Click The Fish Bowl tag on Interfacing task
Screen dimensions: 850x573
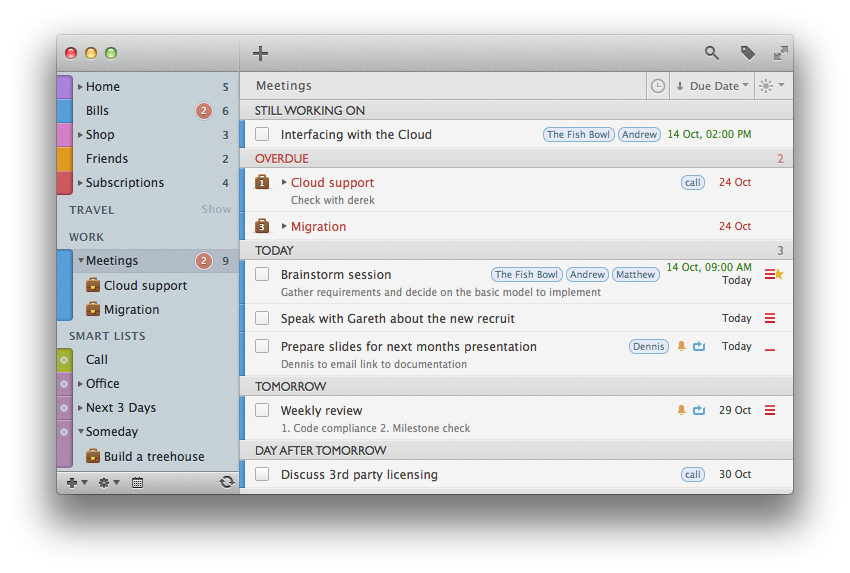click(578, 134)
